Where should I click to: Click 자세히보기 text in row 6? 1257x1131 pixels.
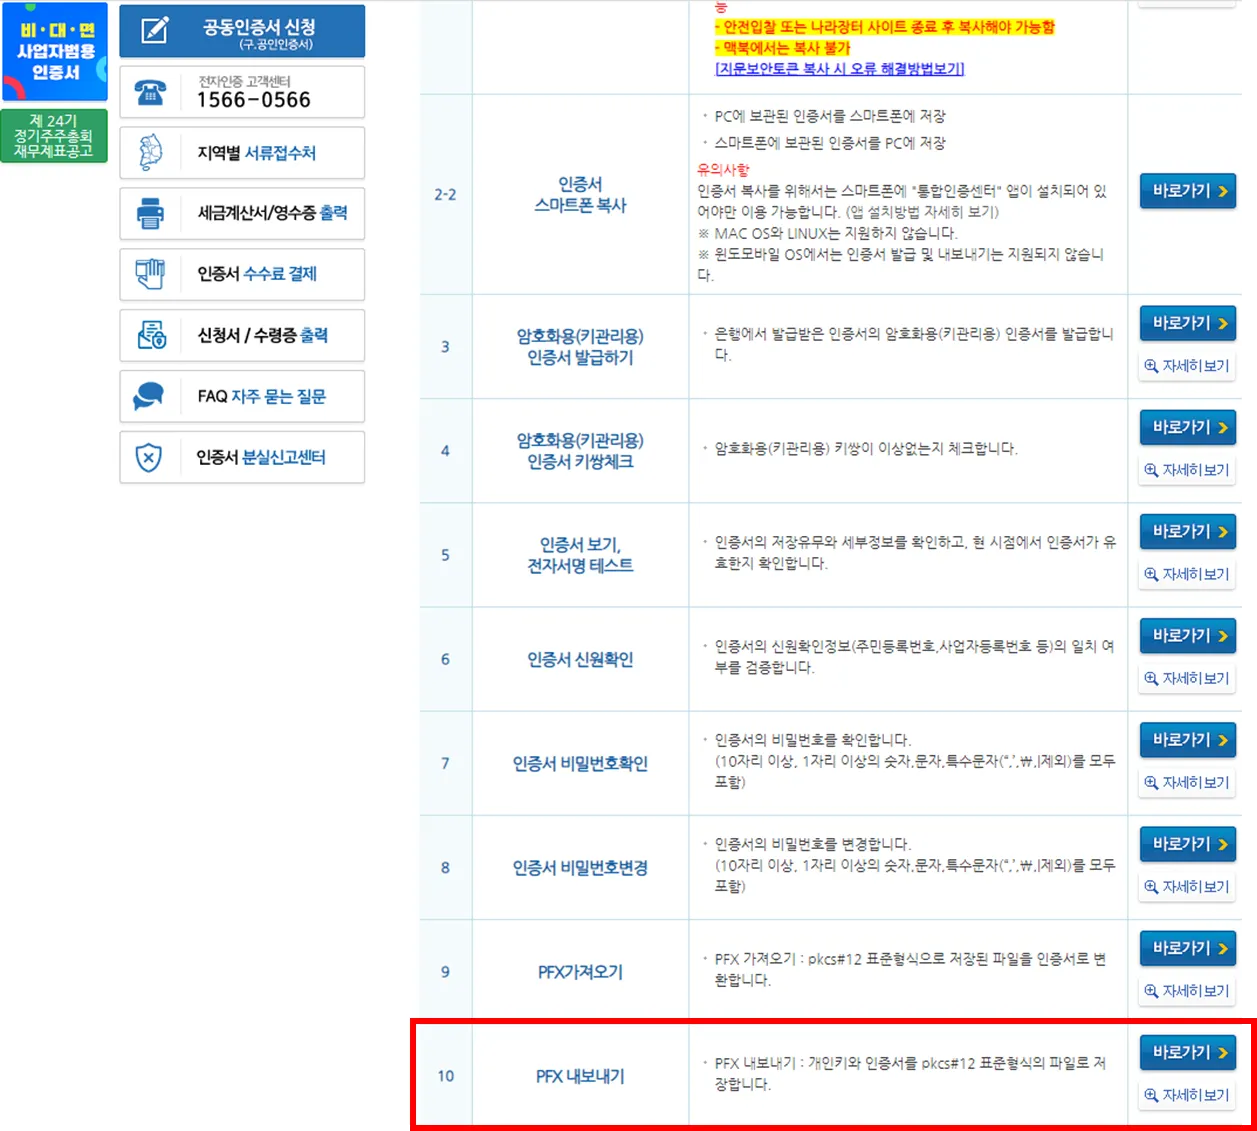click(x=1196, y=678)
